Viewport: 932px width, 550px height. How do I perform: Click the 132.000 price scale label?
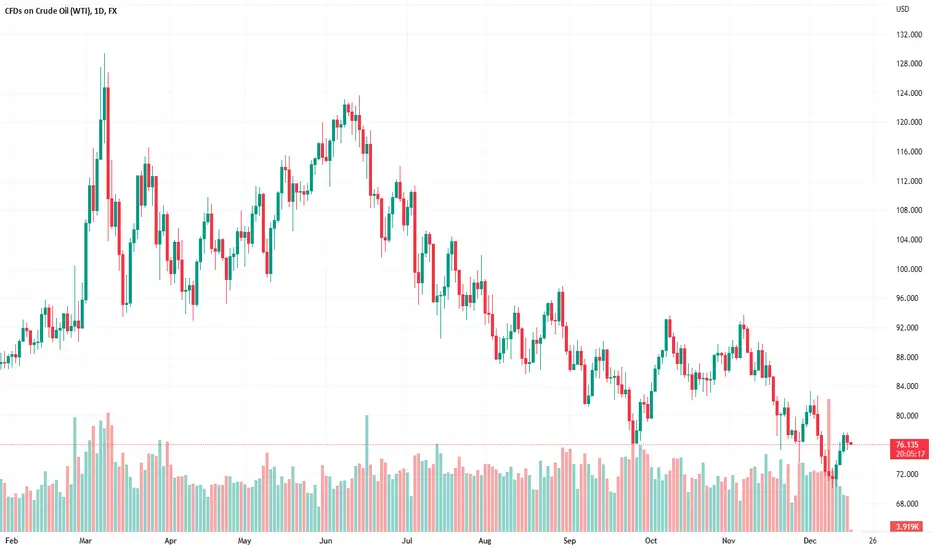[x=909, y=34]
